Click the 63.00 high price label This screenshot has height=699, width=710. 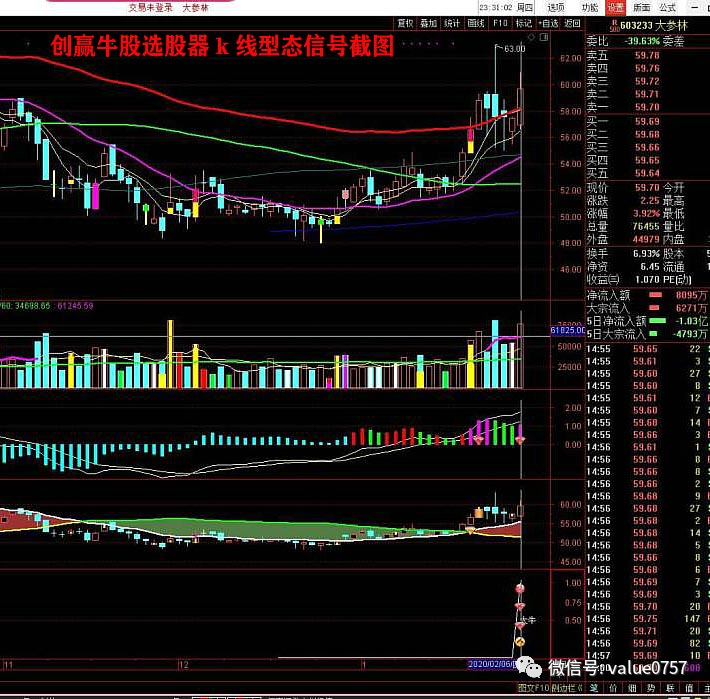[x=514, y=48]
